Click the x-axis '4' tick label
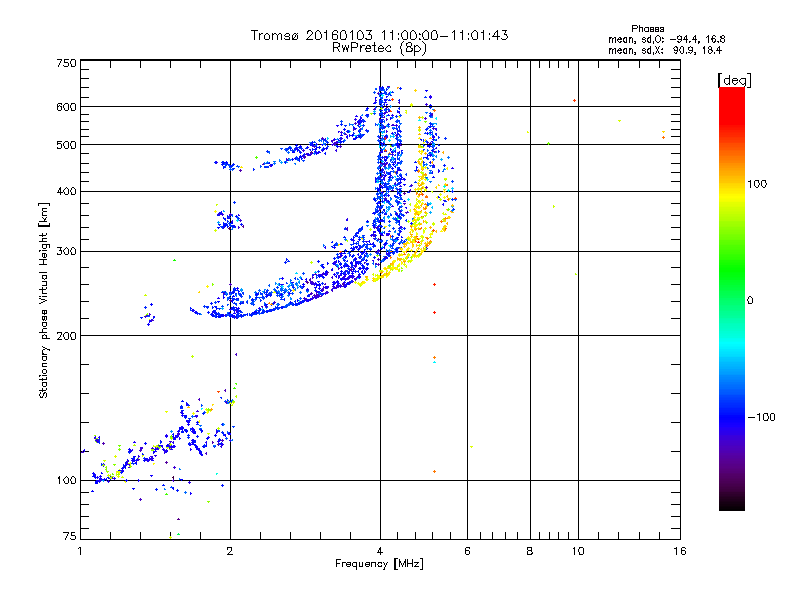Image resolution: width=800 pixels, height=600 pixels. (x=380, y=551)
